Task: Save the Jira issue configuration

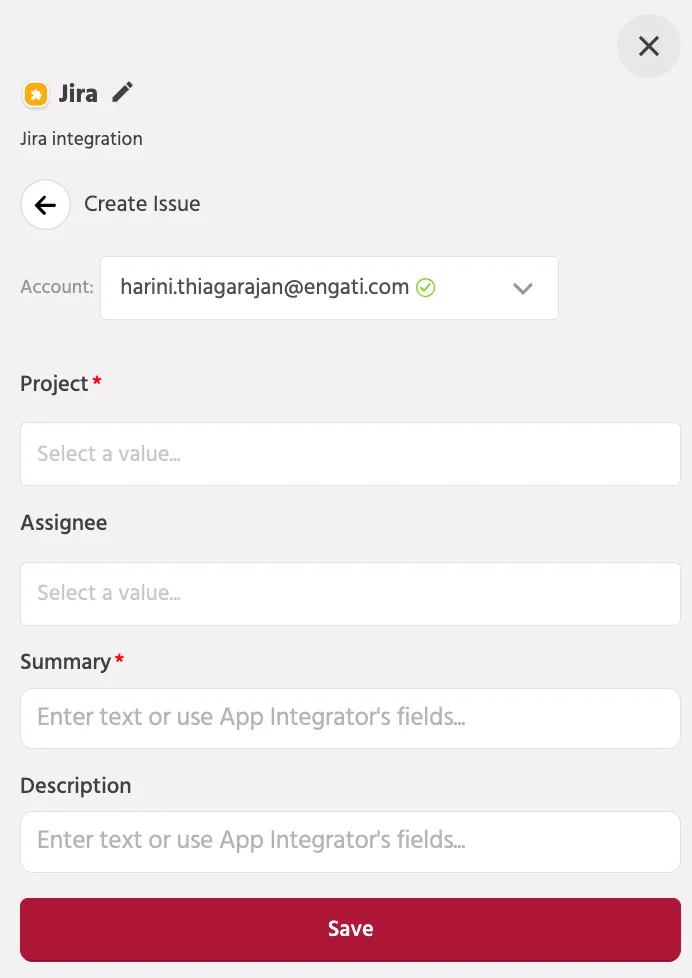Action: coord(350,929)
